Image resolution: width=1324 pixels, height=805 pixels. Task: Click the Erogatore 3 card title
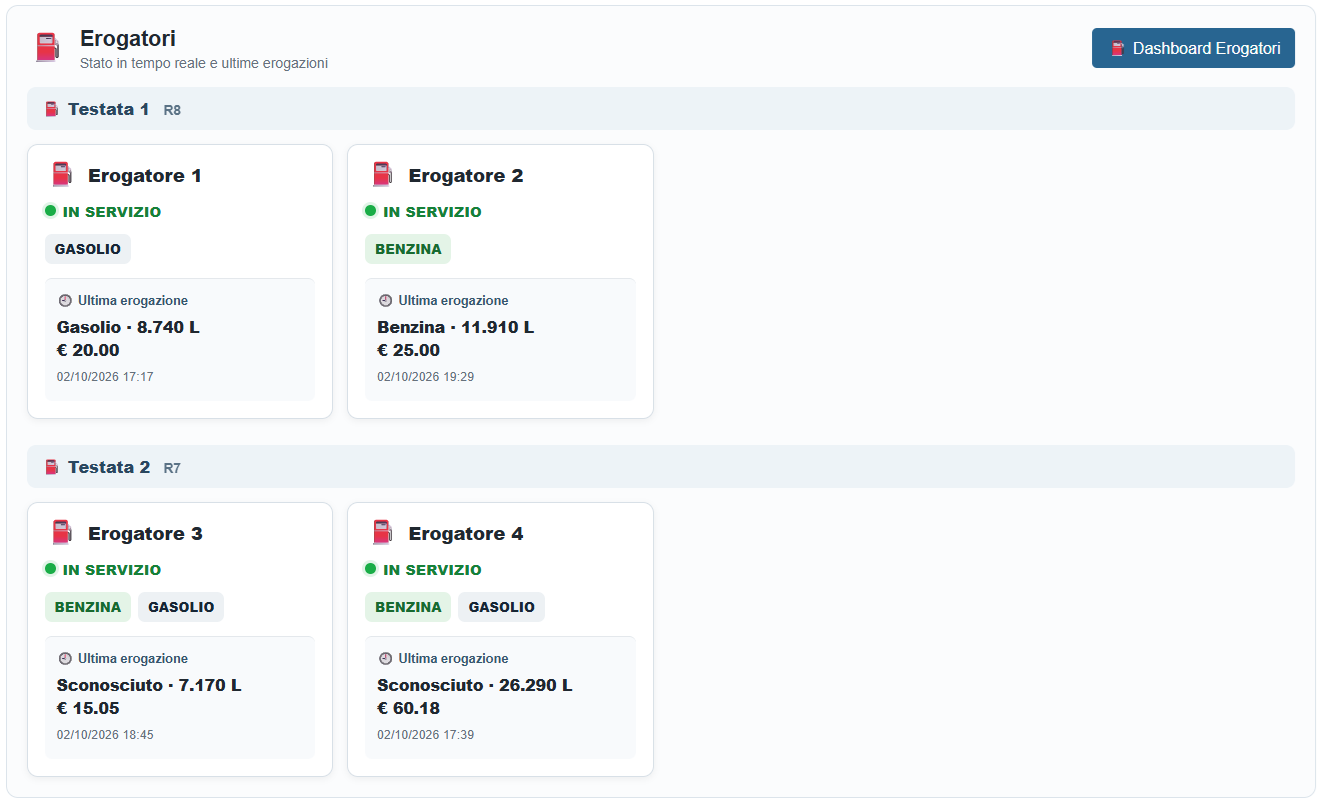tap(145, 534)
